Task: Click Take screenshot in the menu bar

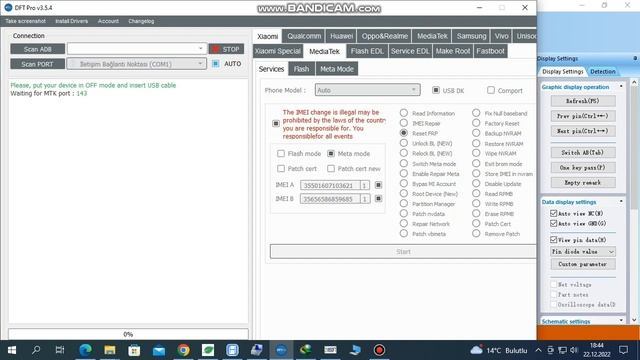Action: point(25,21)
